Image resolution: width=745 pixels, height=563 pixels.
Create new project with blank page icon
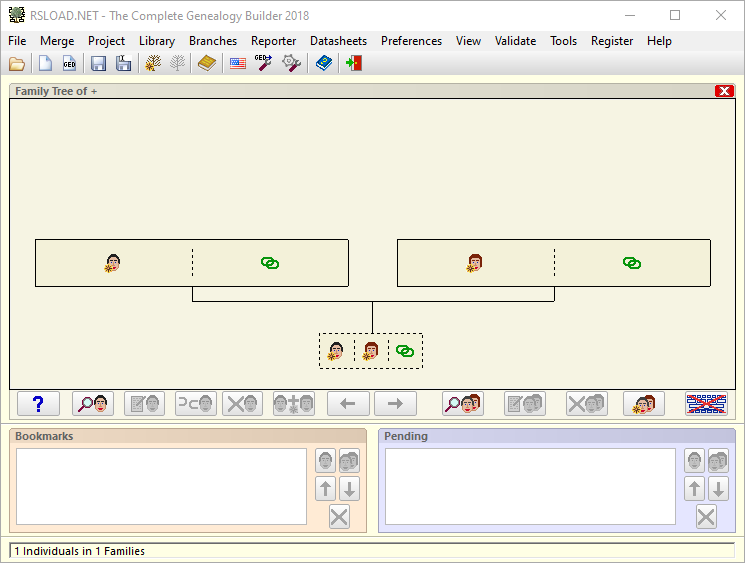click(x=46, y=63)
